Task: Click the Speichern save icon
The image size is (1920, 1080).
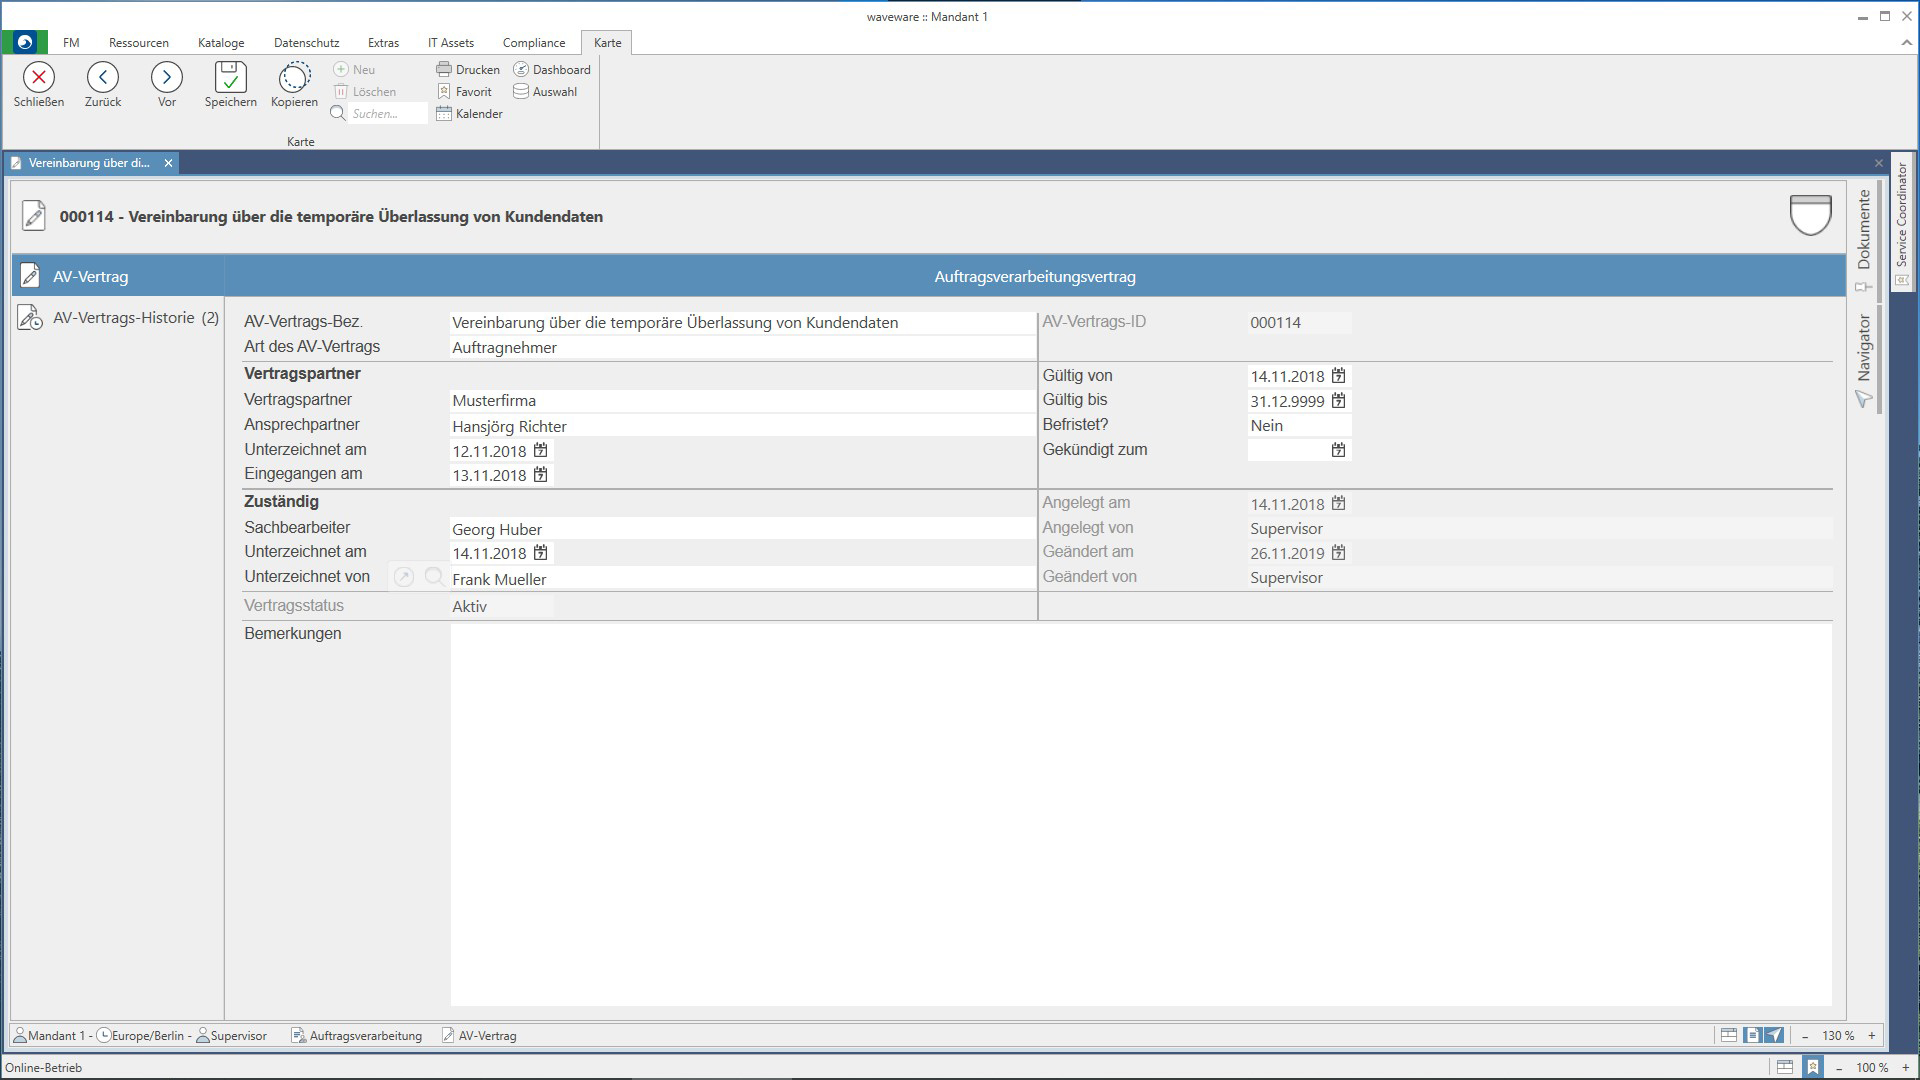Action: (x=230, y=78)
